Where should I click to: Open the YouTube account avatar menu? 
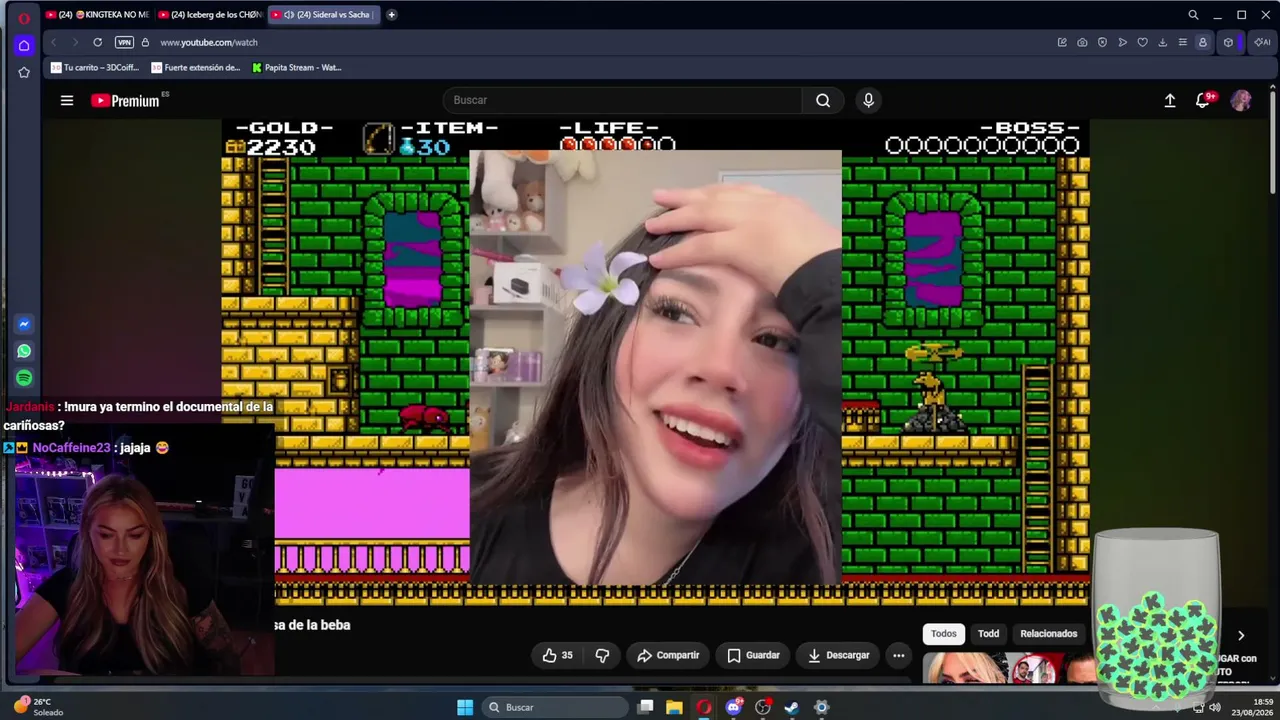pyautogui.click(x=1241, y=100)
